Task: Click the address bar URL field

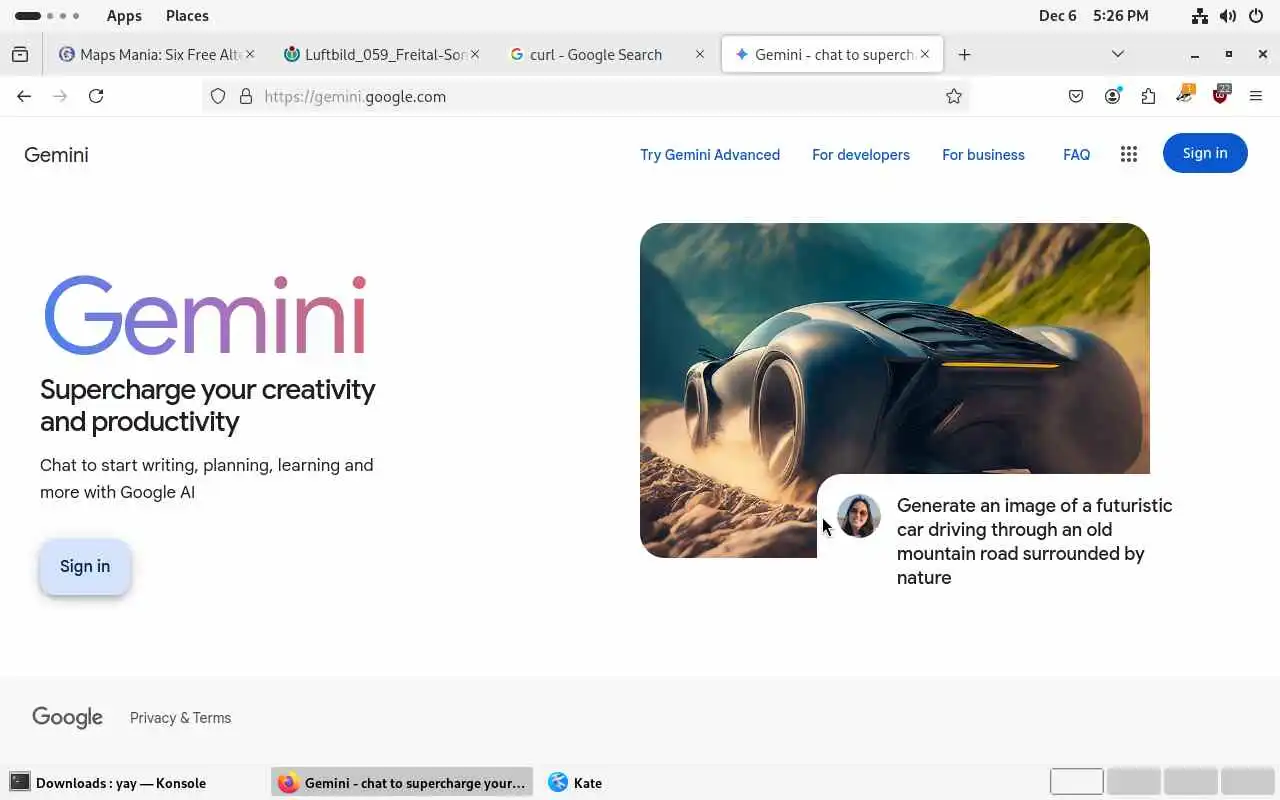Action: 585,97
